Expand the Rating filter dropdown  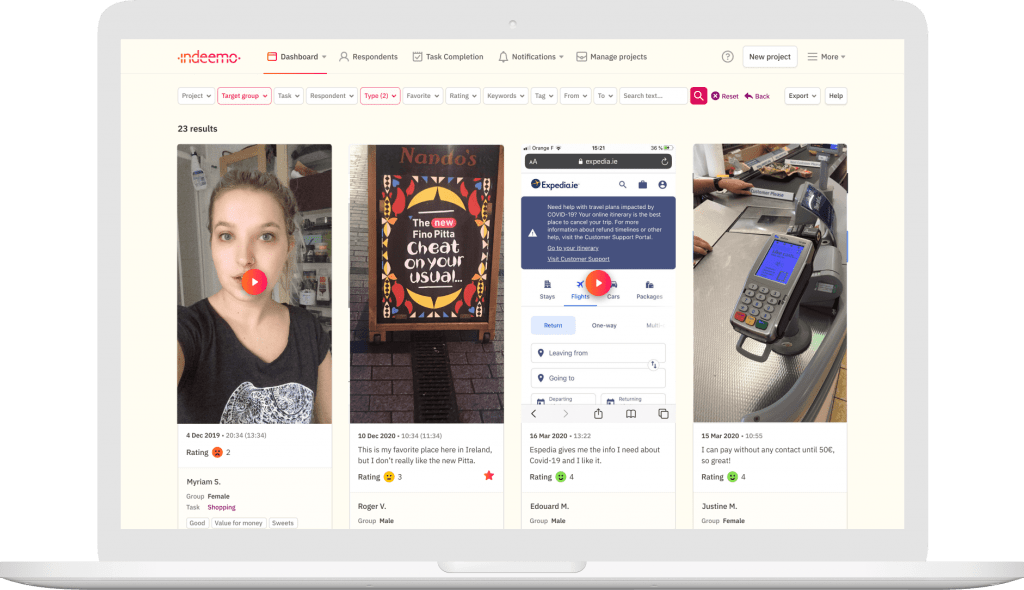463,96
